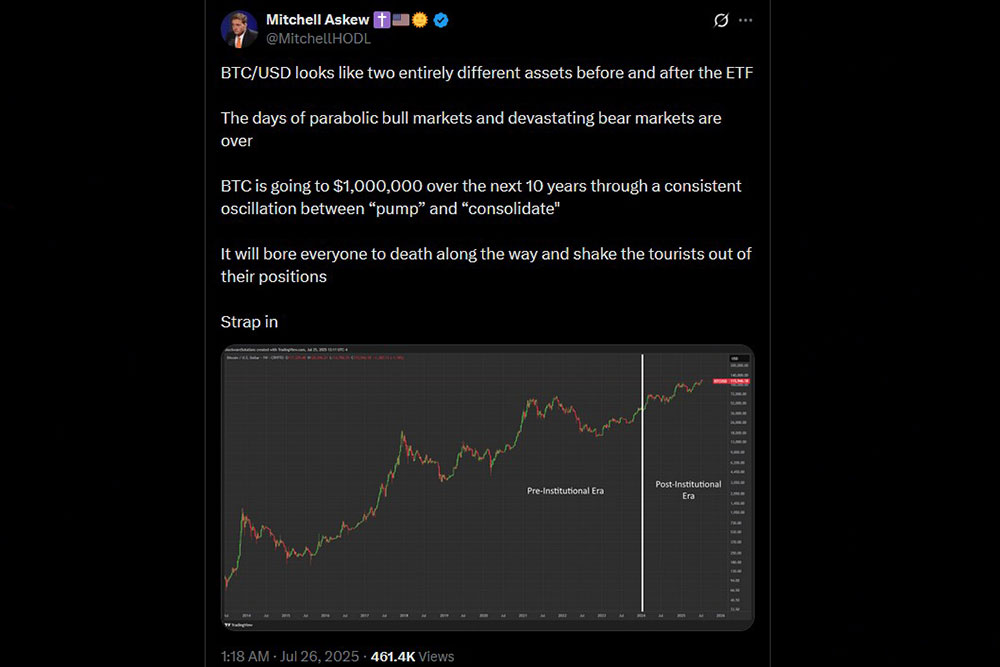Open the Mitchell Askew display name link
Image resolution: width=1000 pixels, height=667 pixels.
(317, 20)
